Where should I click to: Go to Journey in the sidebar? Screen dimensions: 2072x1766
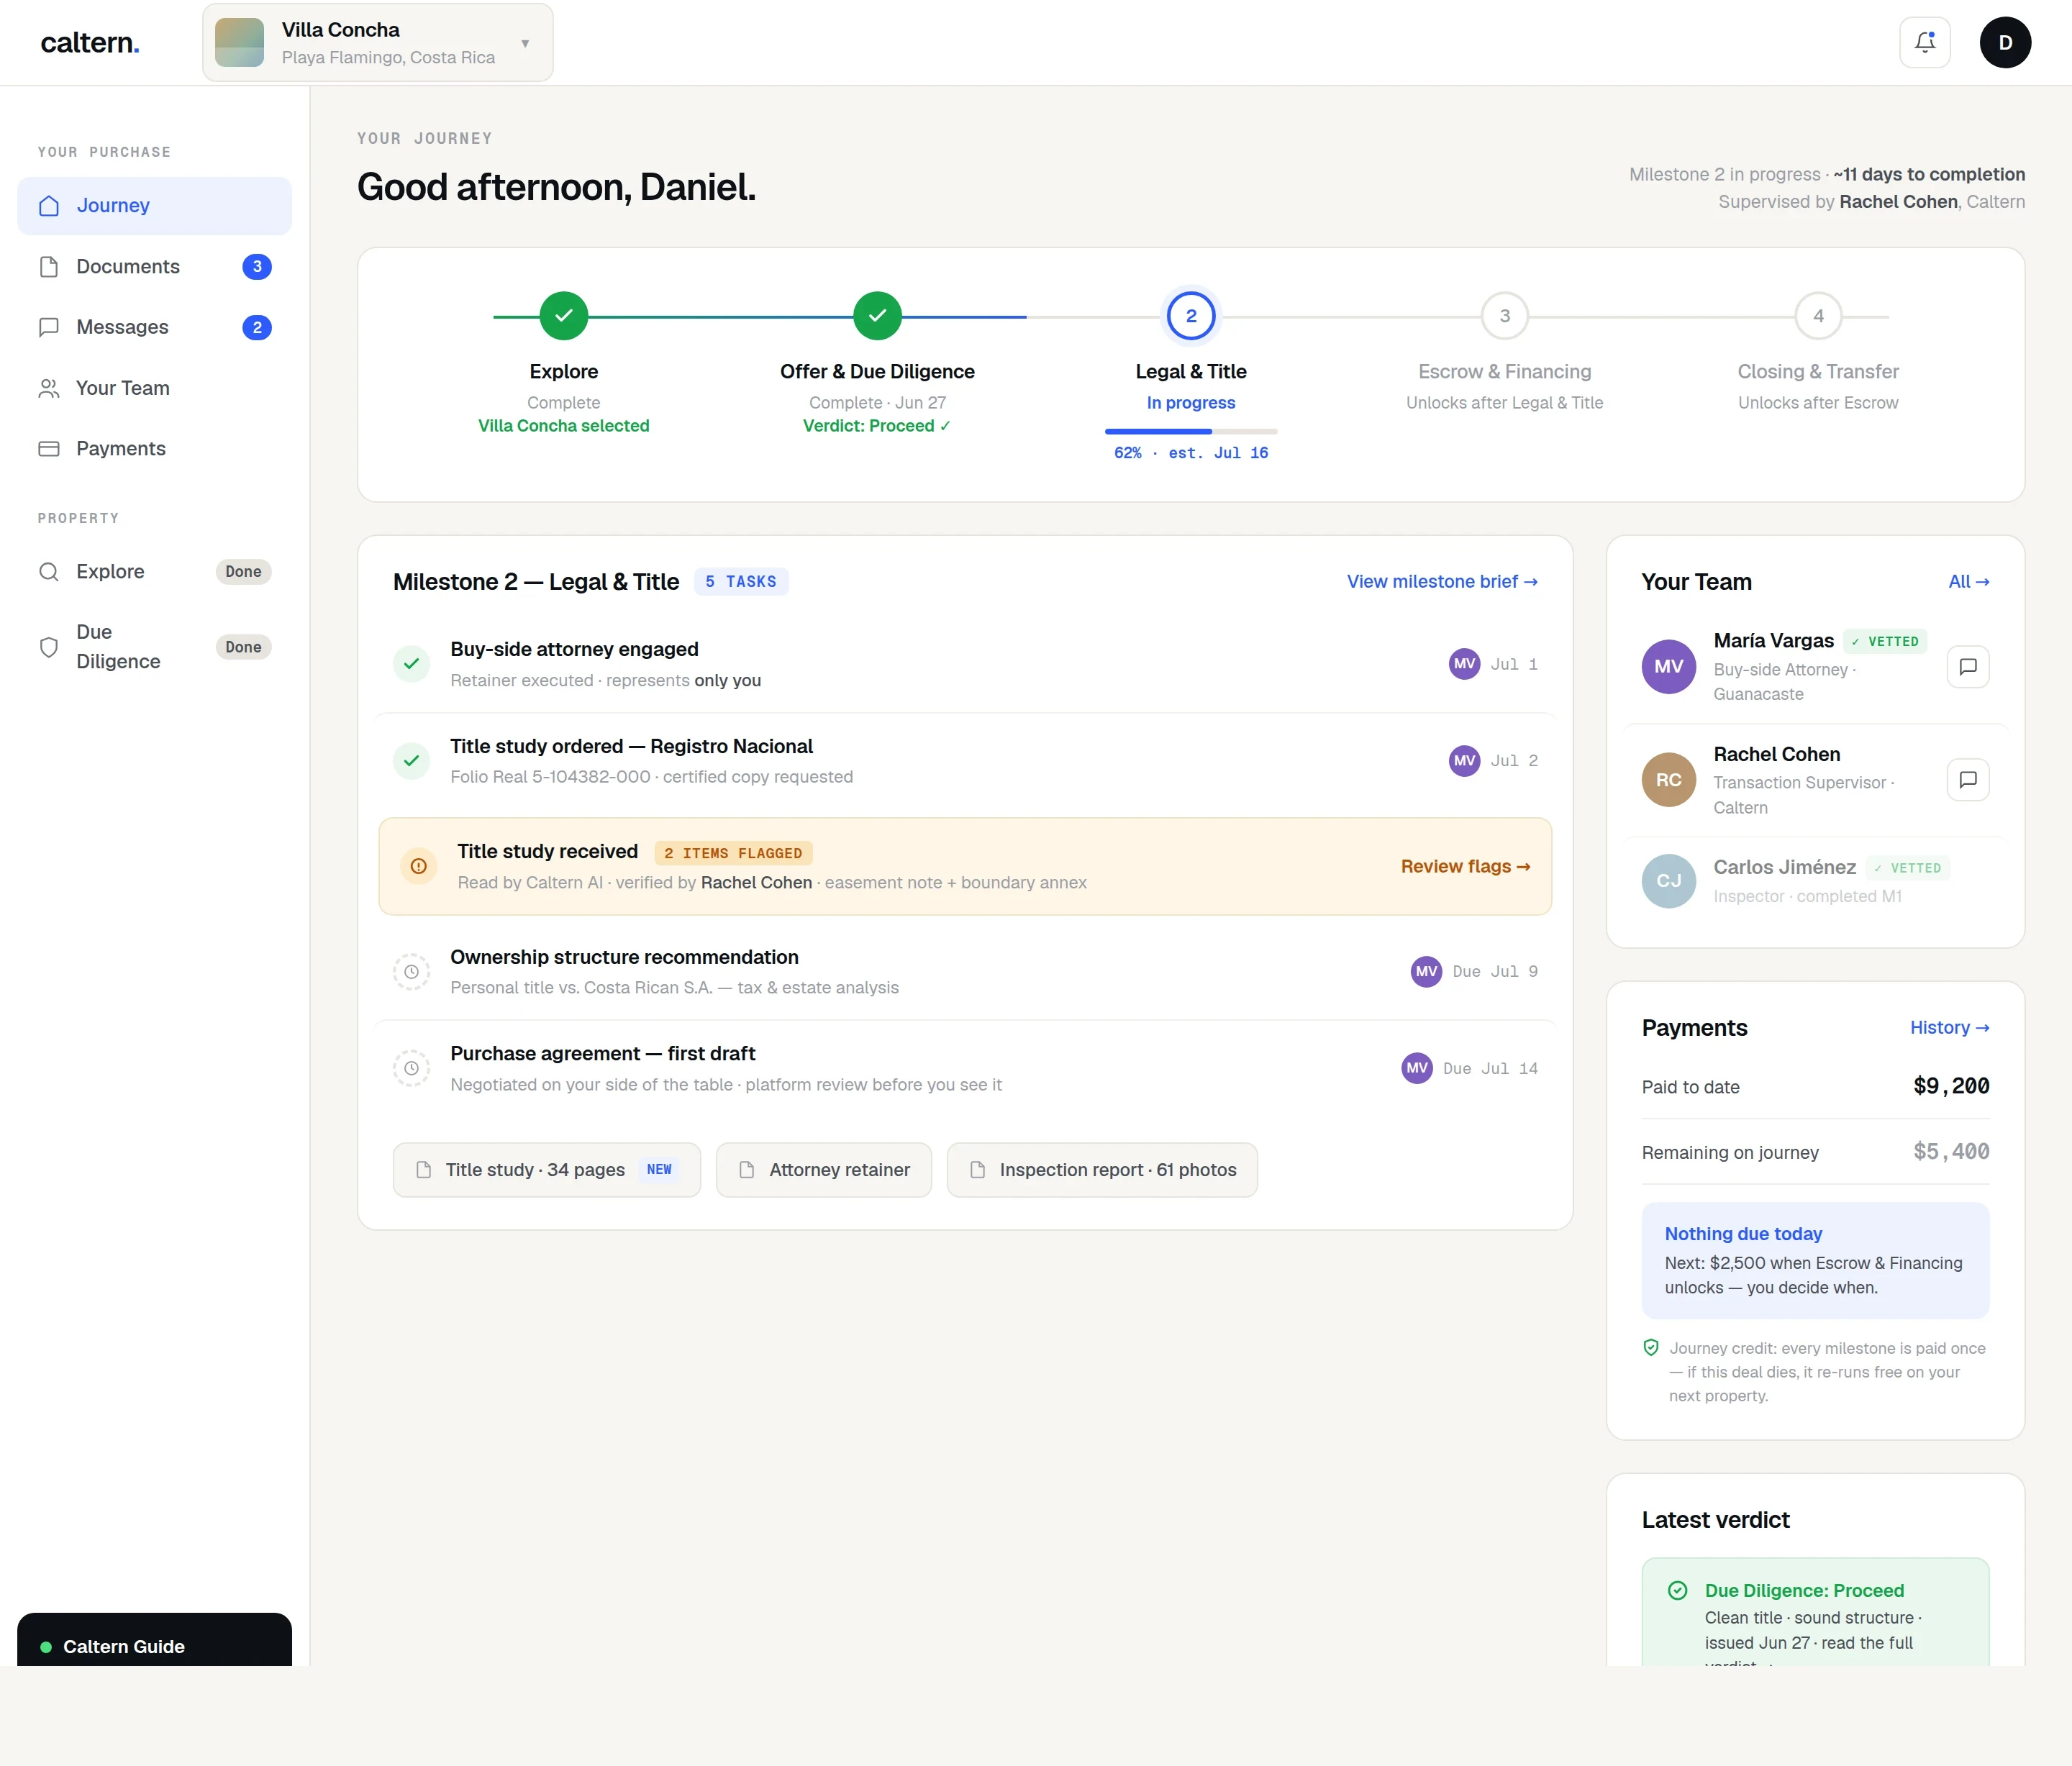pos(155,206)
